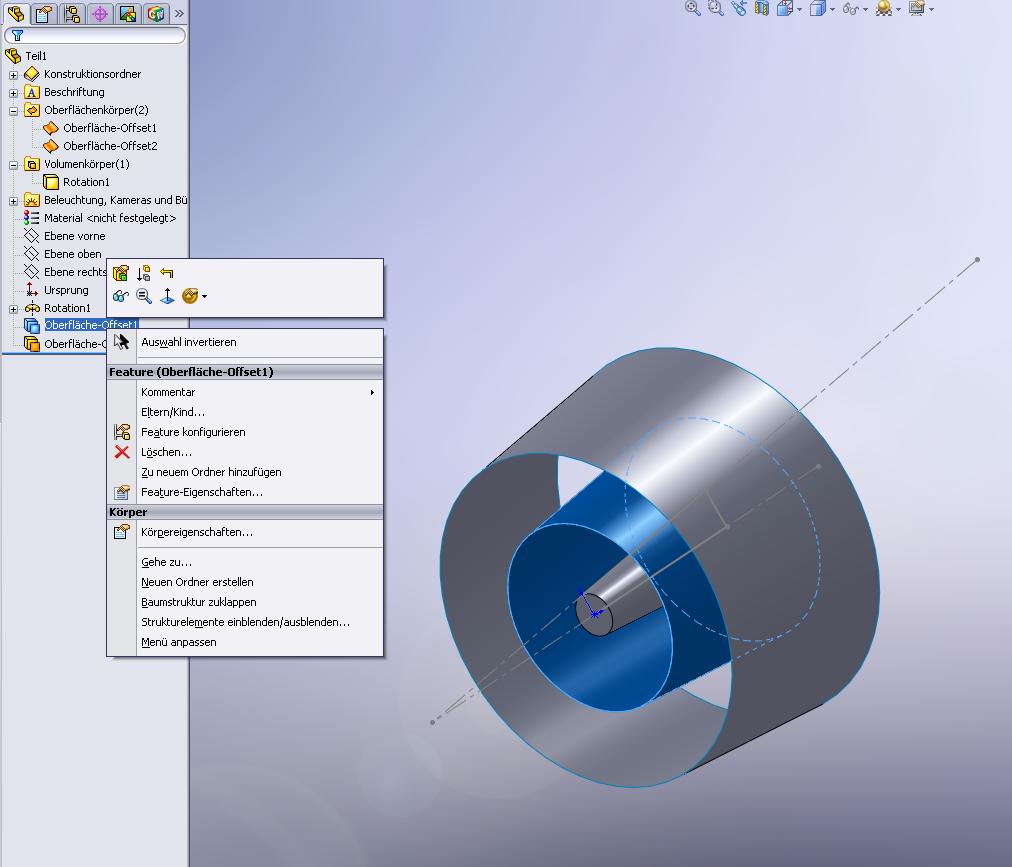The height and width of the screenshot is (867, 1012).
Task: Click the Rollback arrow icon in popup
Action: [x=167, y=273]
